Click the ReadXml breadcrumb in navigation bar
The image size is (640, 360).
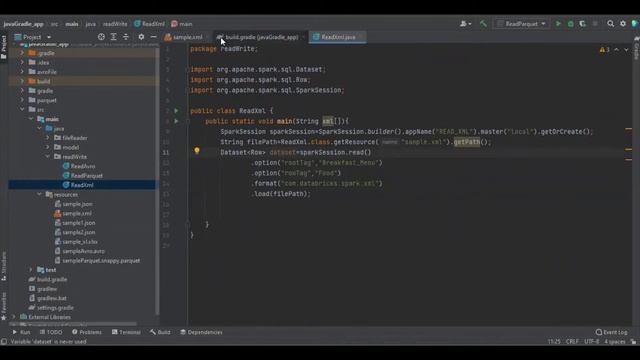coord(149,24)
